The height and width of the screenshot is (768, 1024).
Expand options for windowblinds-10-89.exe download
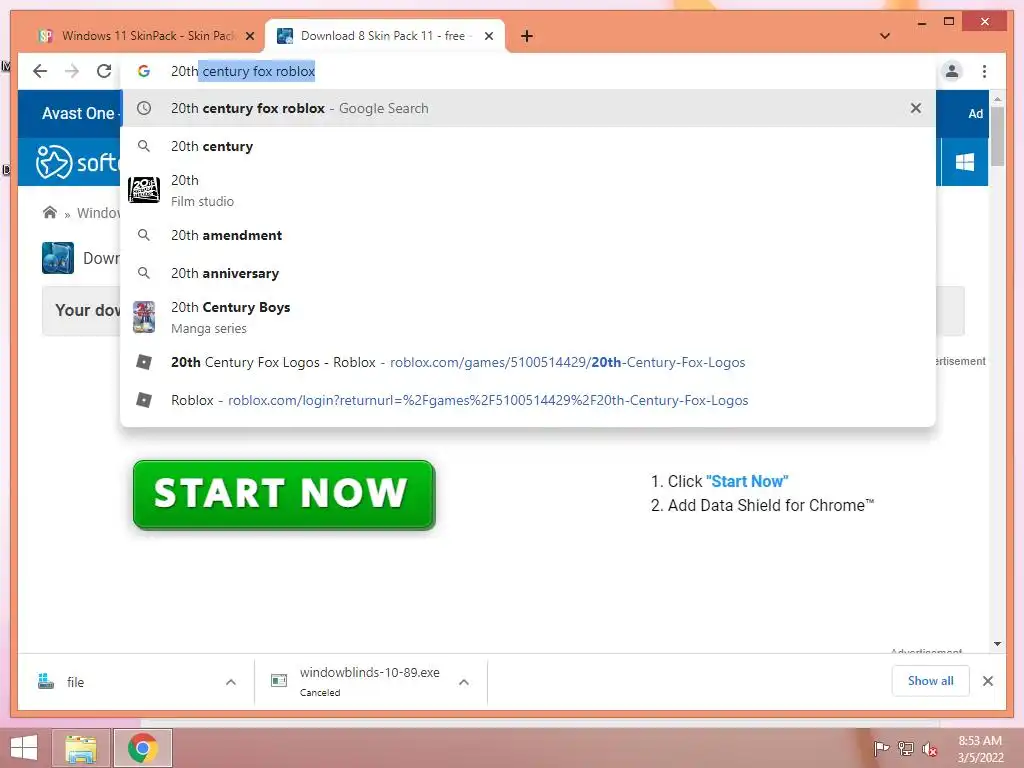(464, 682)
